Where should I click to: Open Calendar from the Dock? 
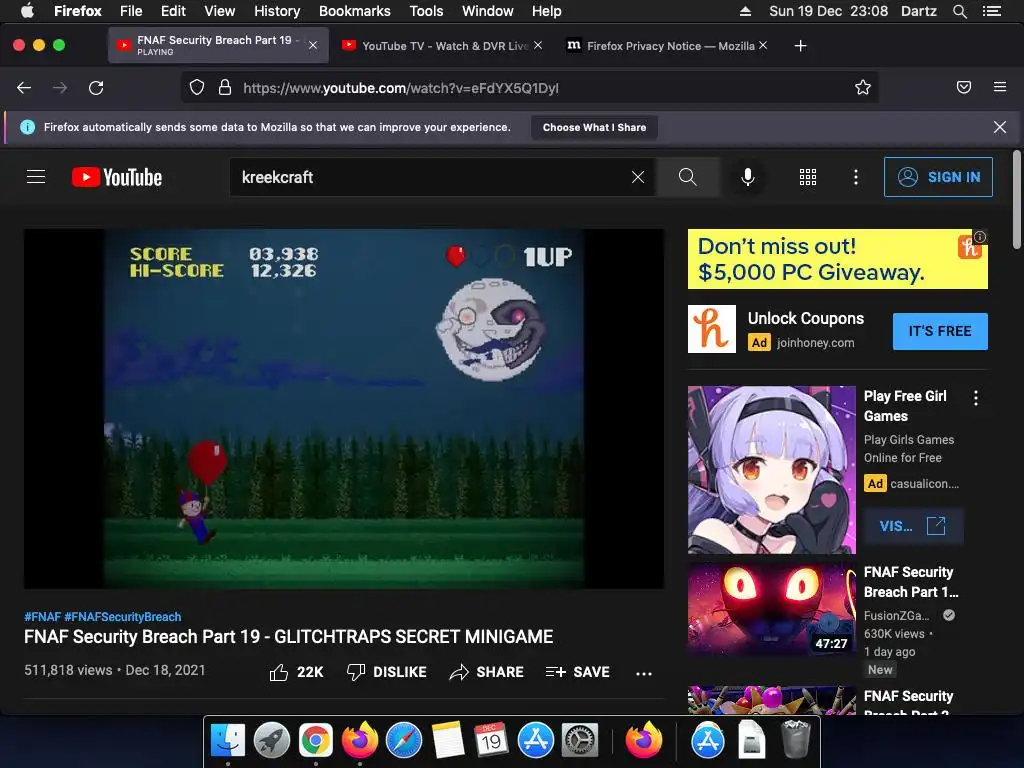click(492, 740)
